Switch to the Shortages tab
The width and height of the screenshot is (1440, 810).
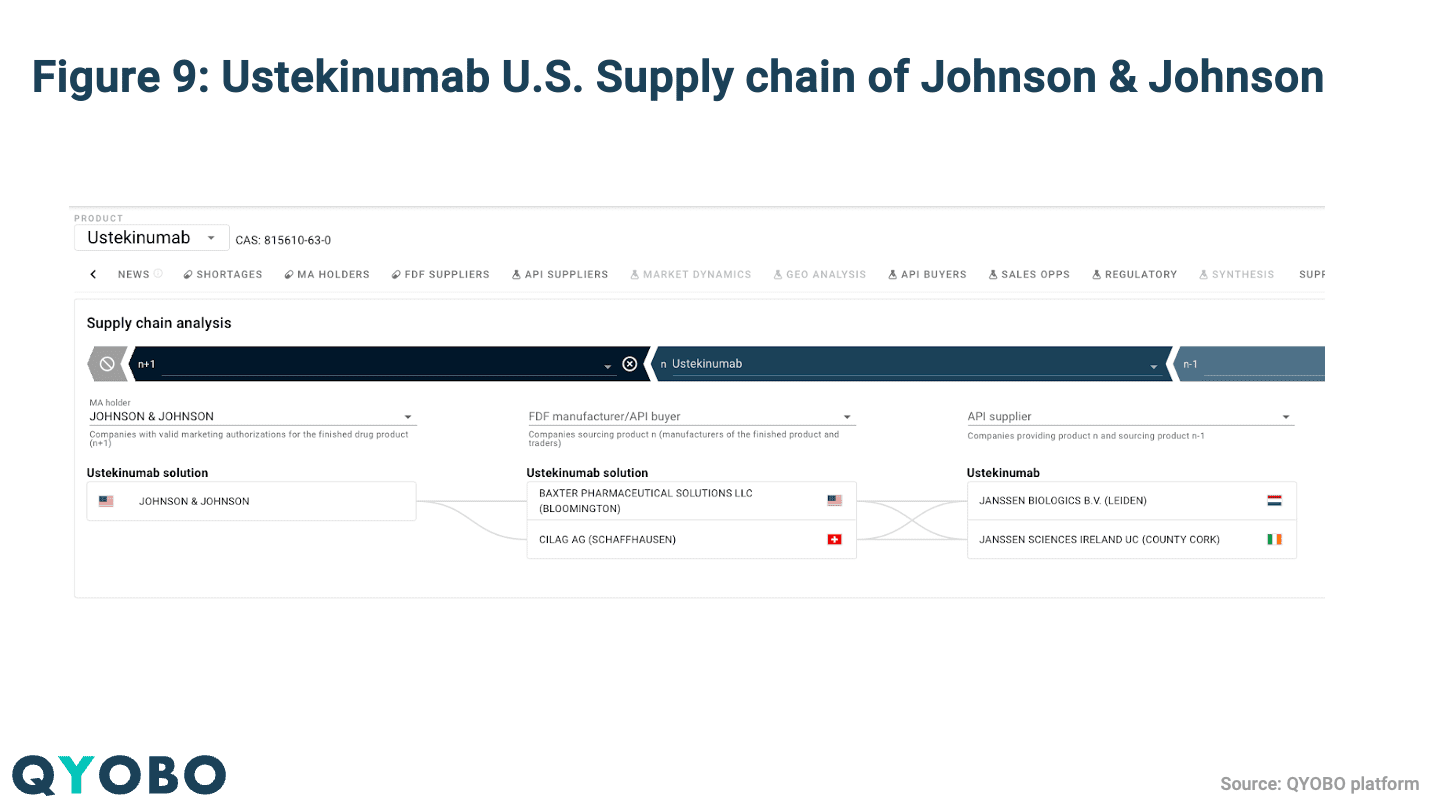pos(223,274)
